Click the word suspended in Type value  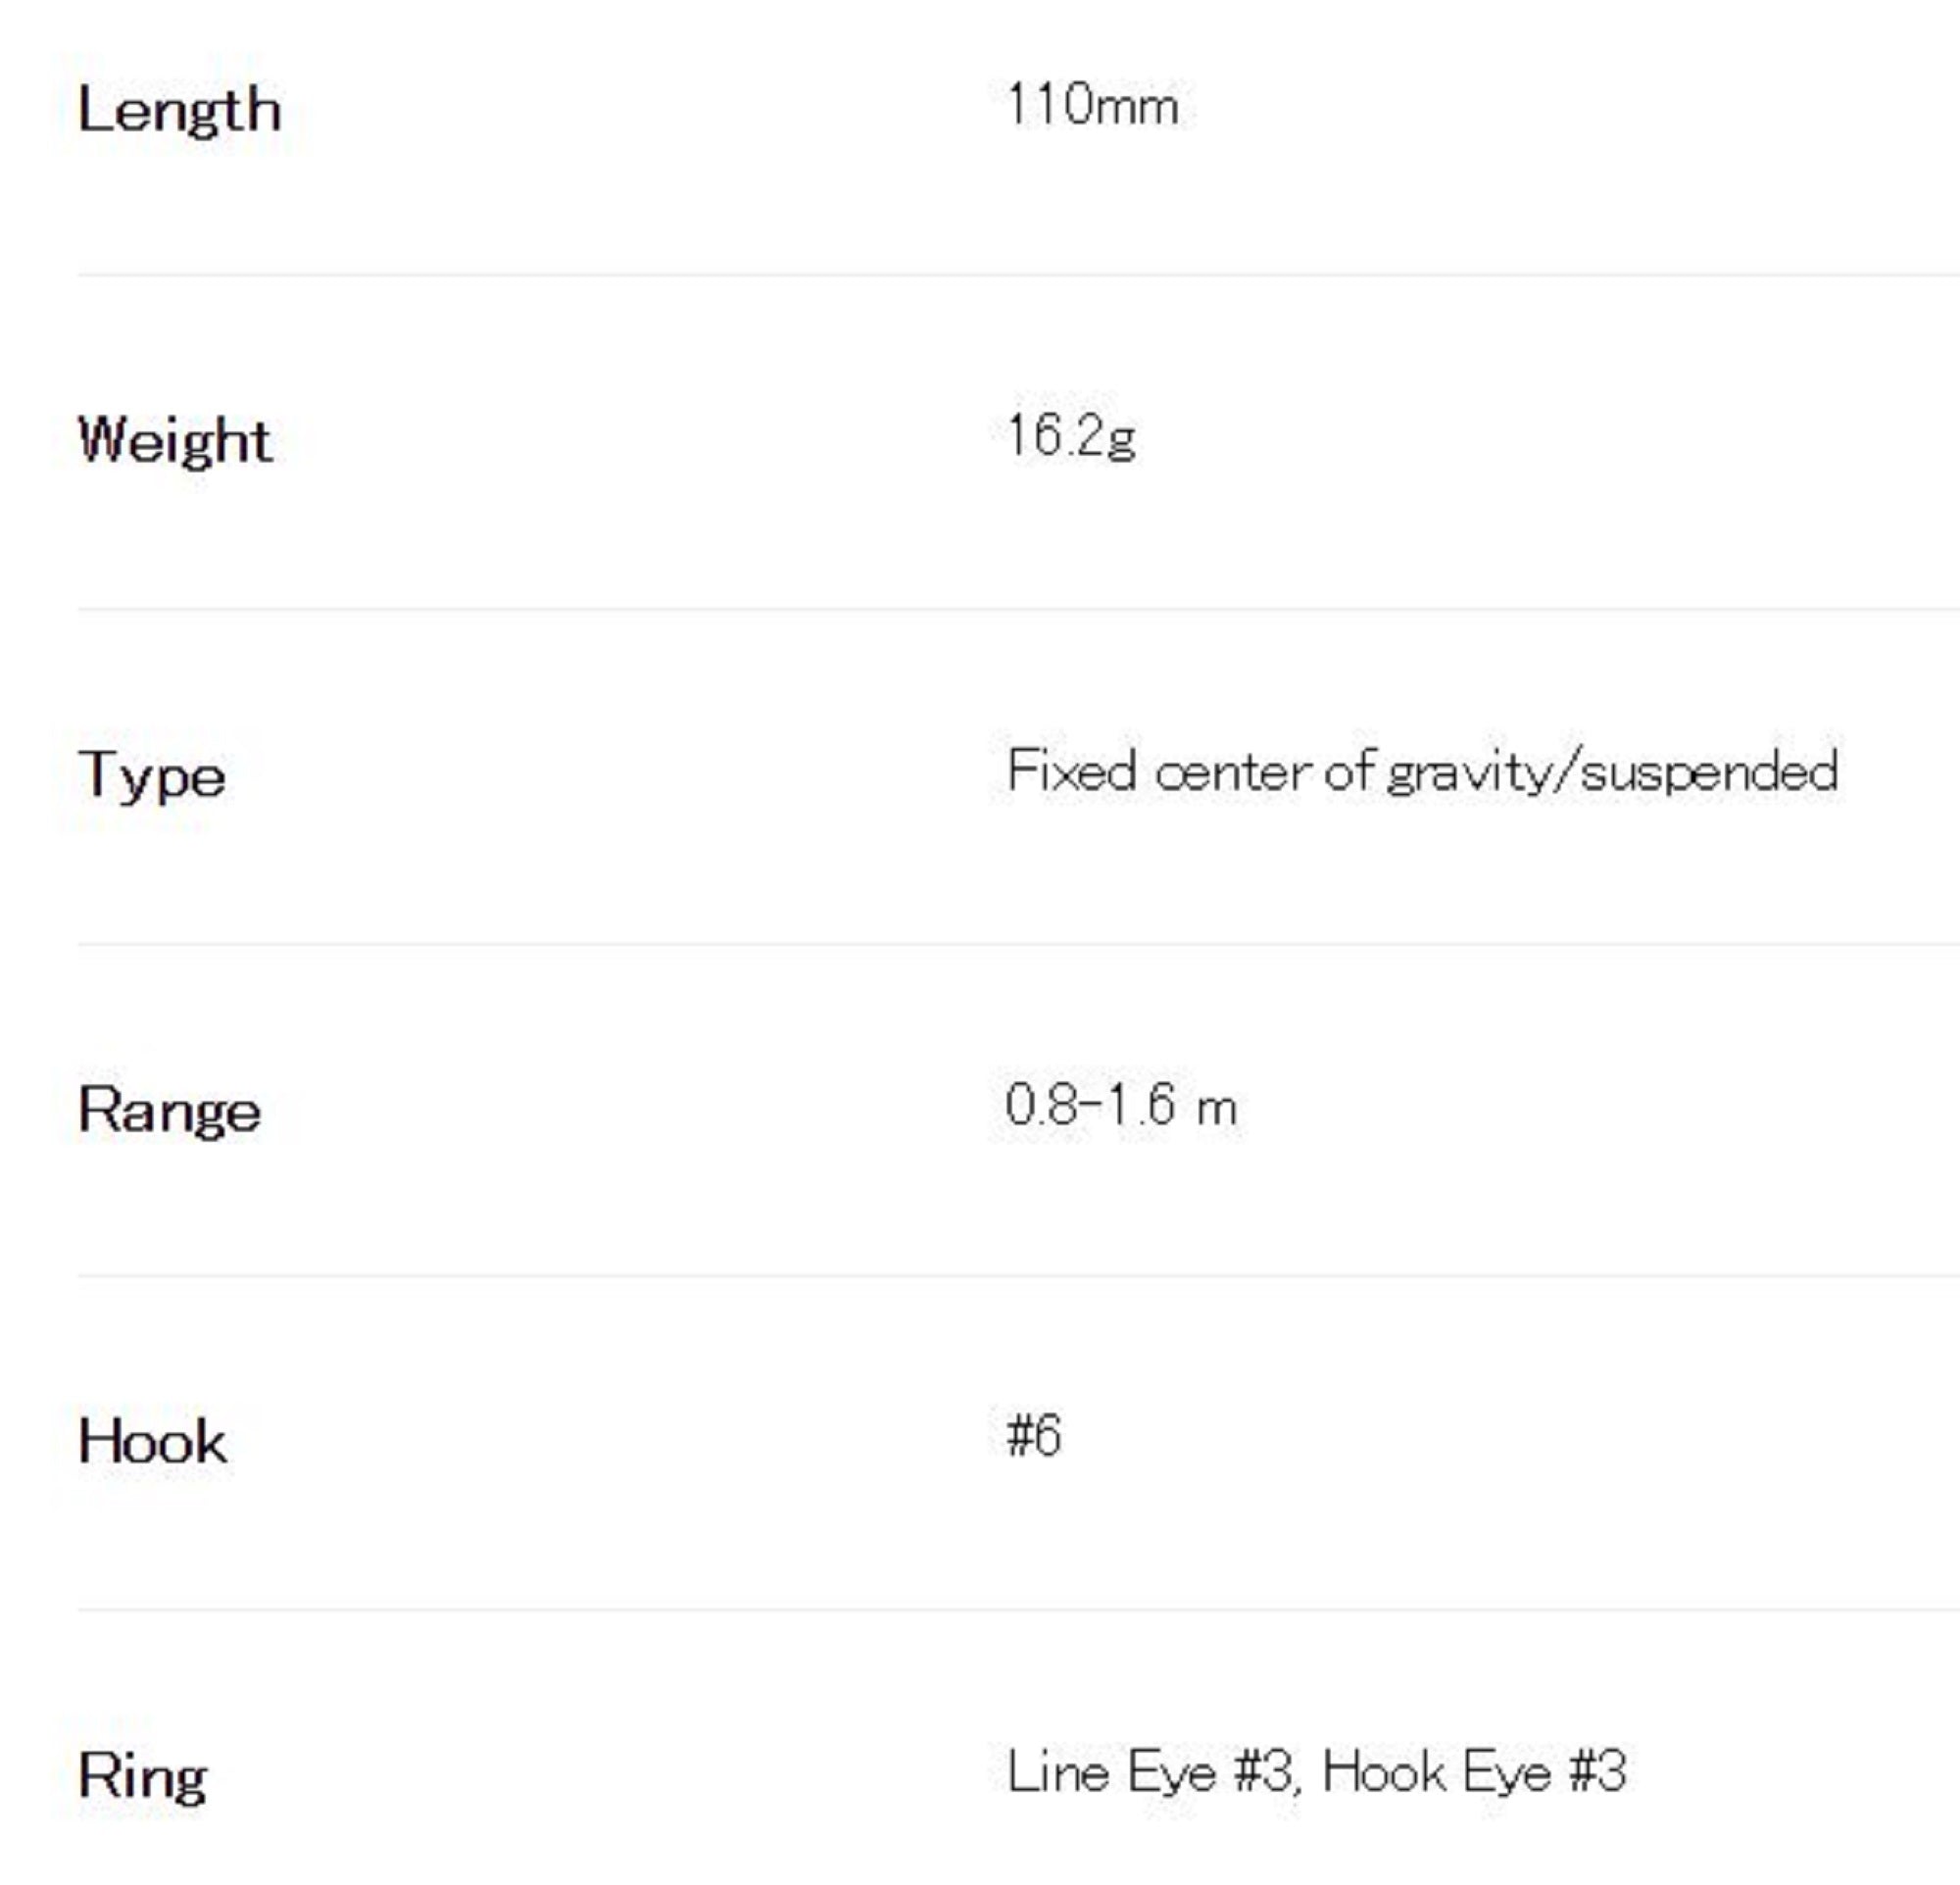click(1708, 773)
